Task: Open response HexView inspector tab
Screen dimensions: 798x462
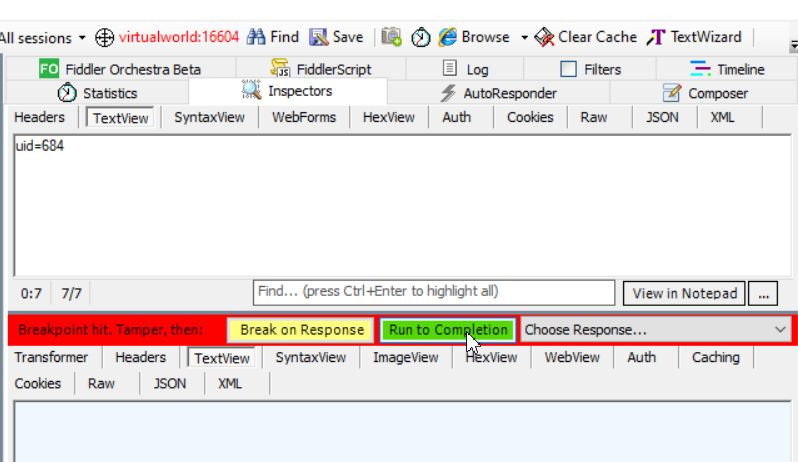Action: [x=491, y=358]
